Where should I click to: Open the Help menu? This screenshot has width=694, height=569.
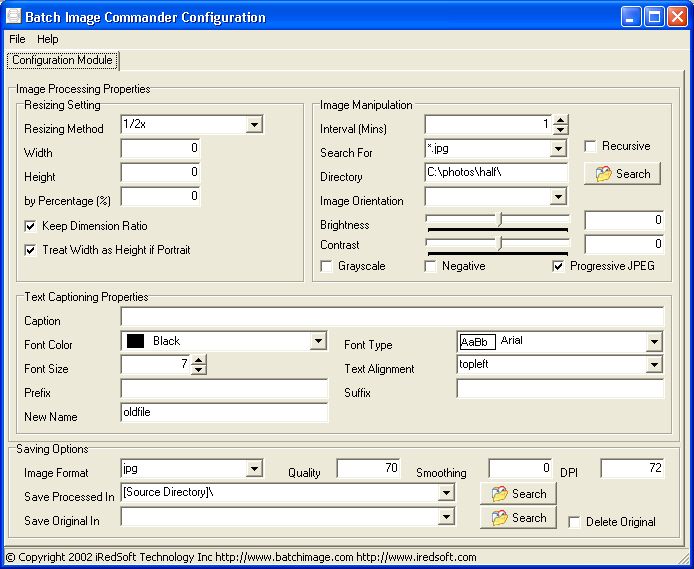tap(47, 39)
